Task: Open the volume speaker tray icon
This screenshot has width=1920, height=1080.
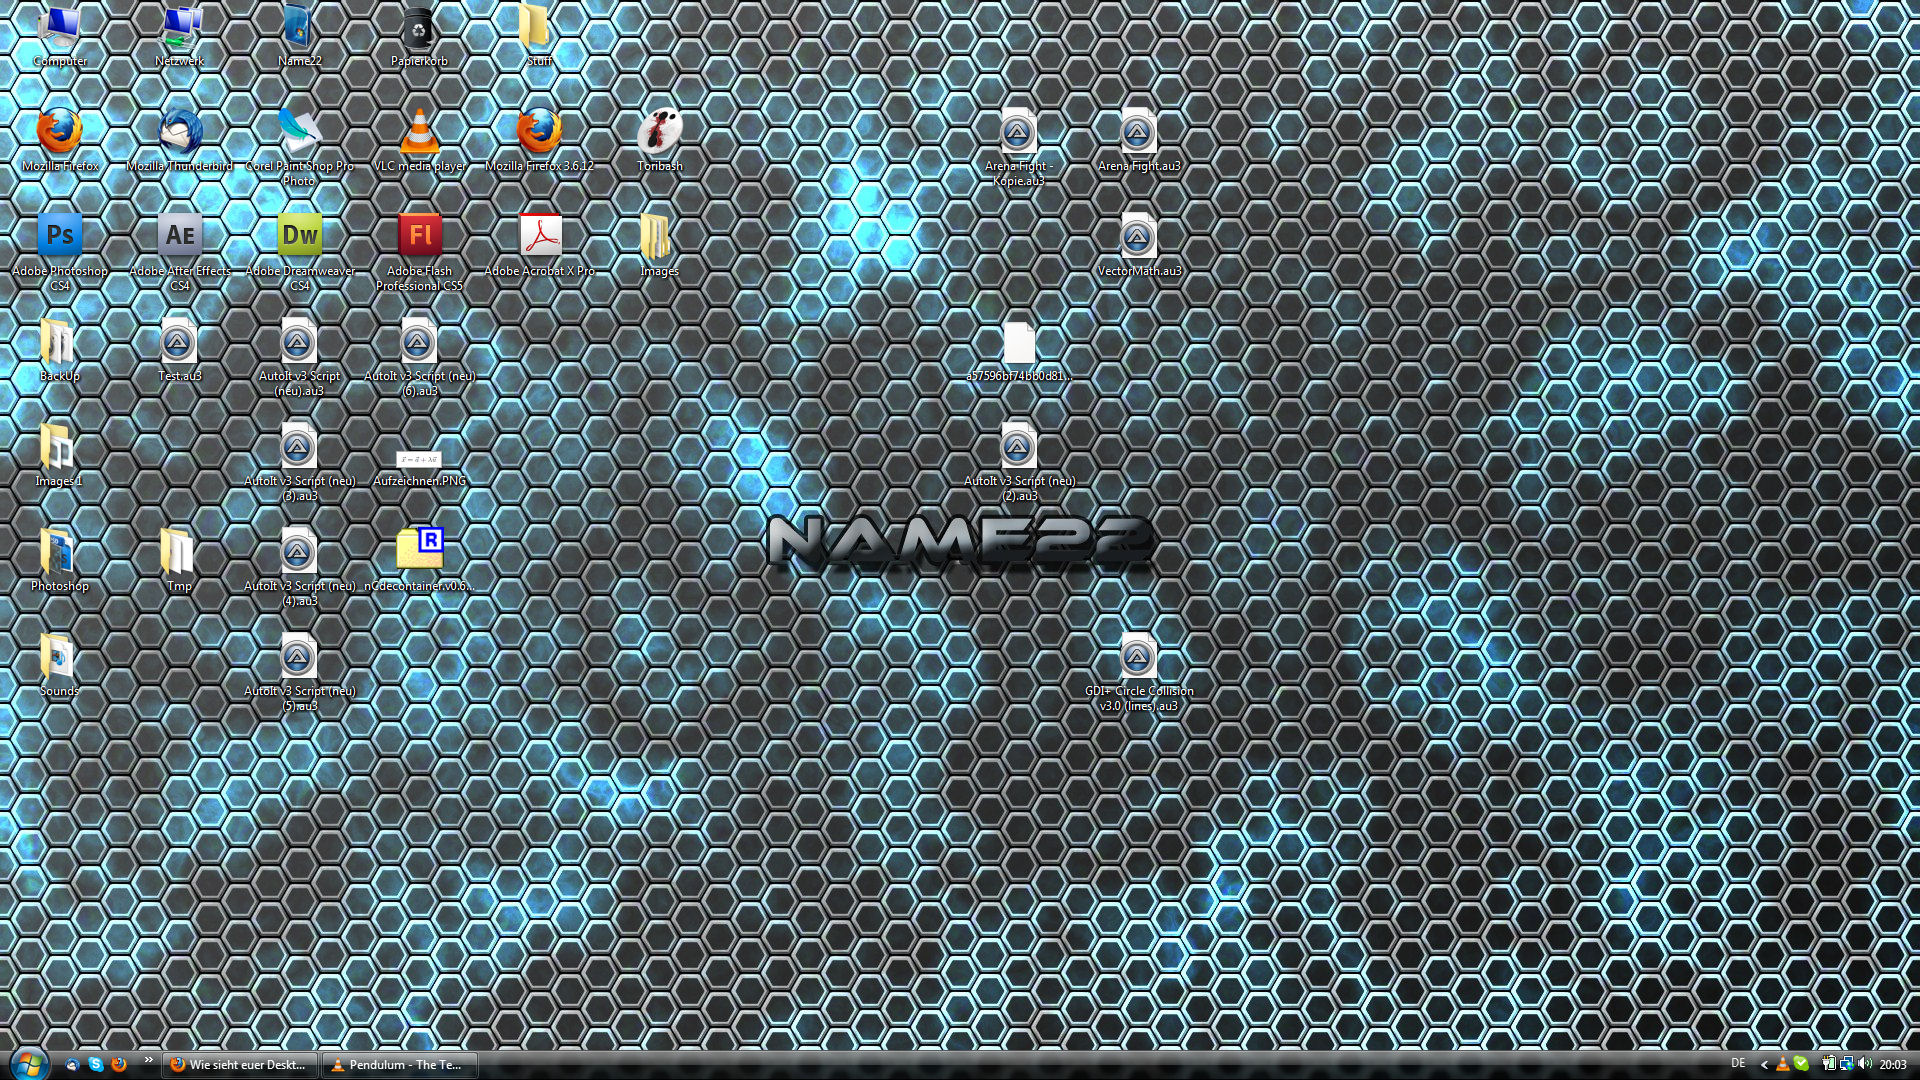Action: click(x=1864, y=1064)
